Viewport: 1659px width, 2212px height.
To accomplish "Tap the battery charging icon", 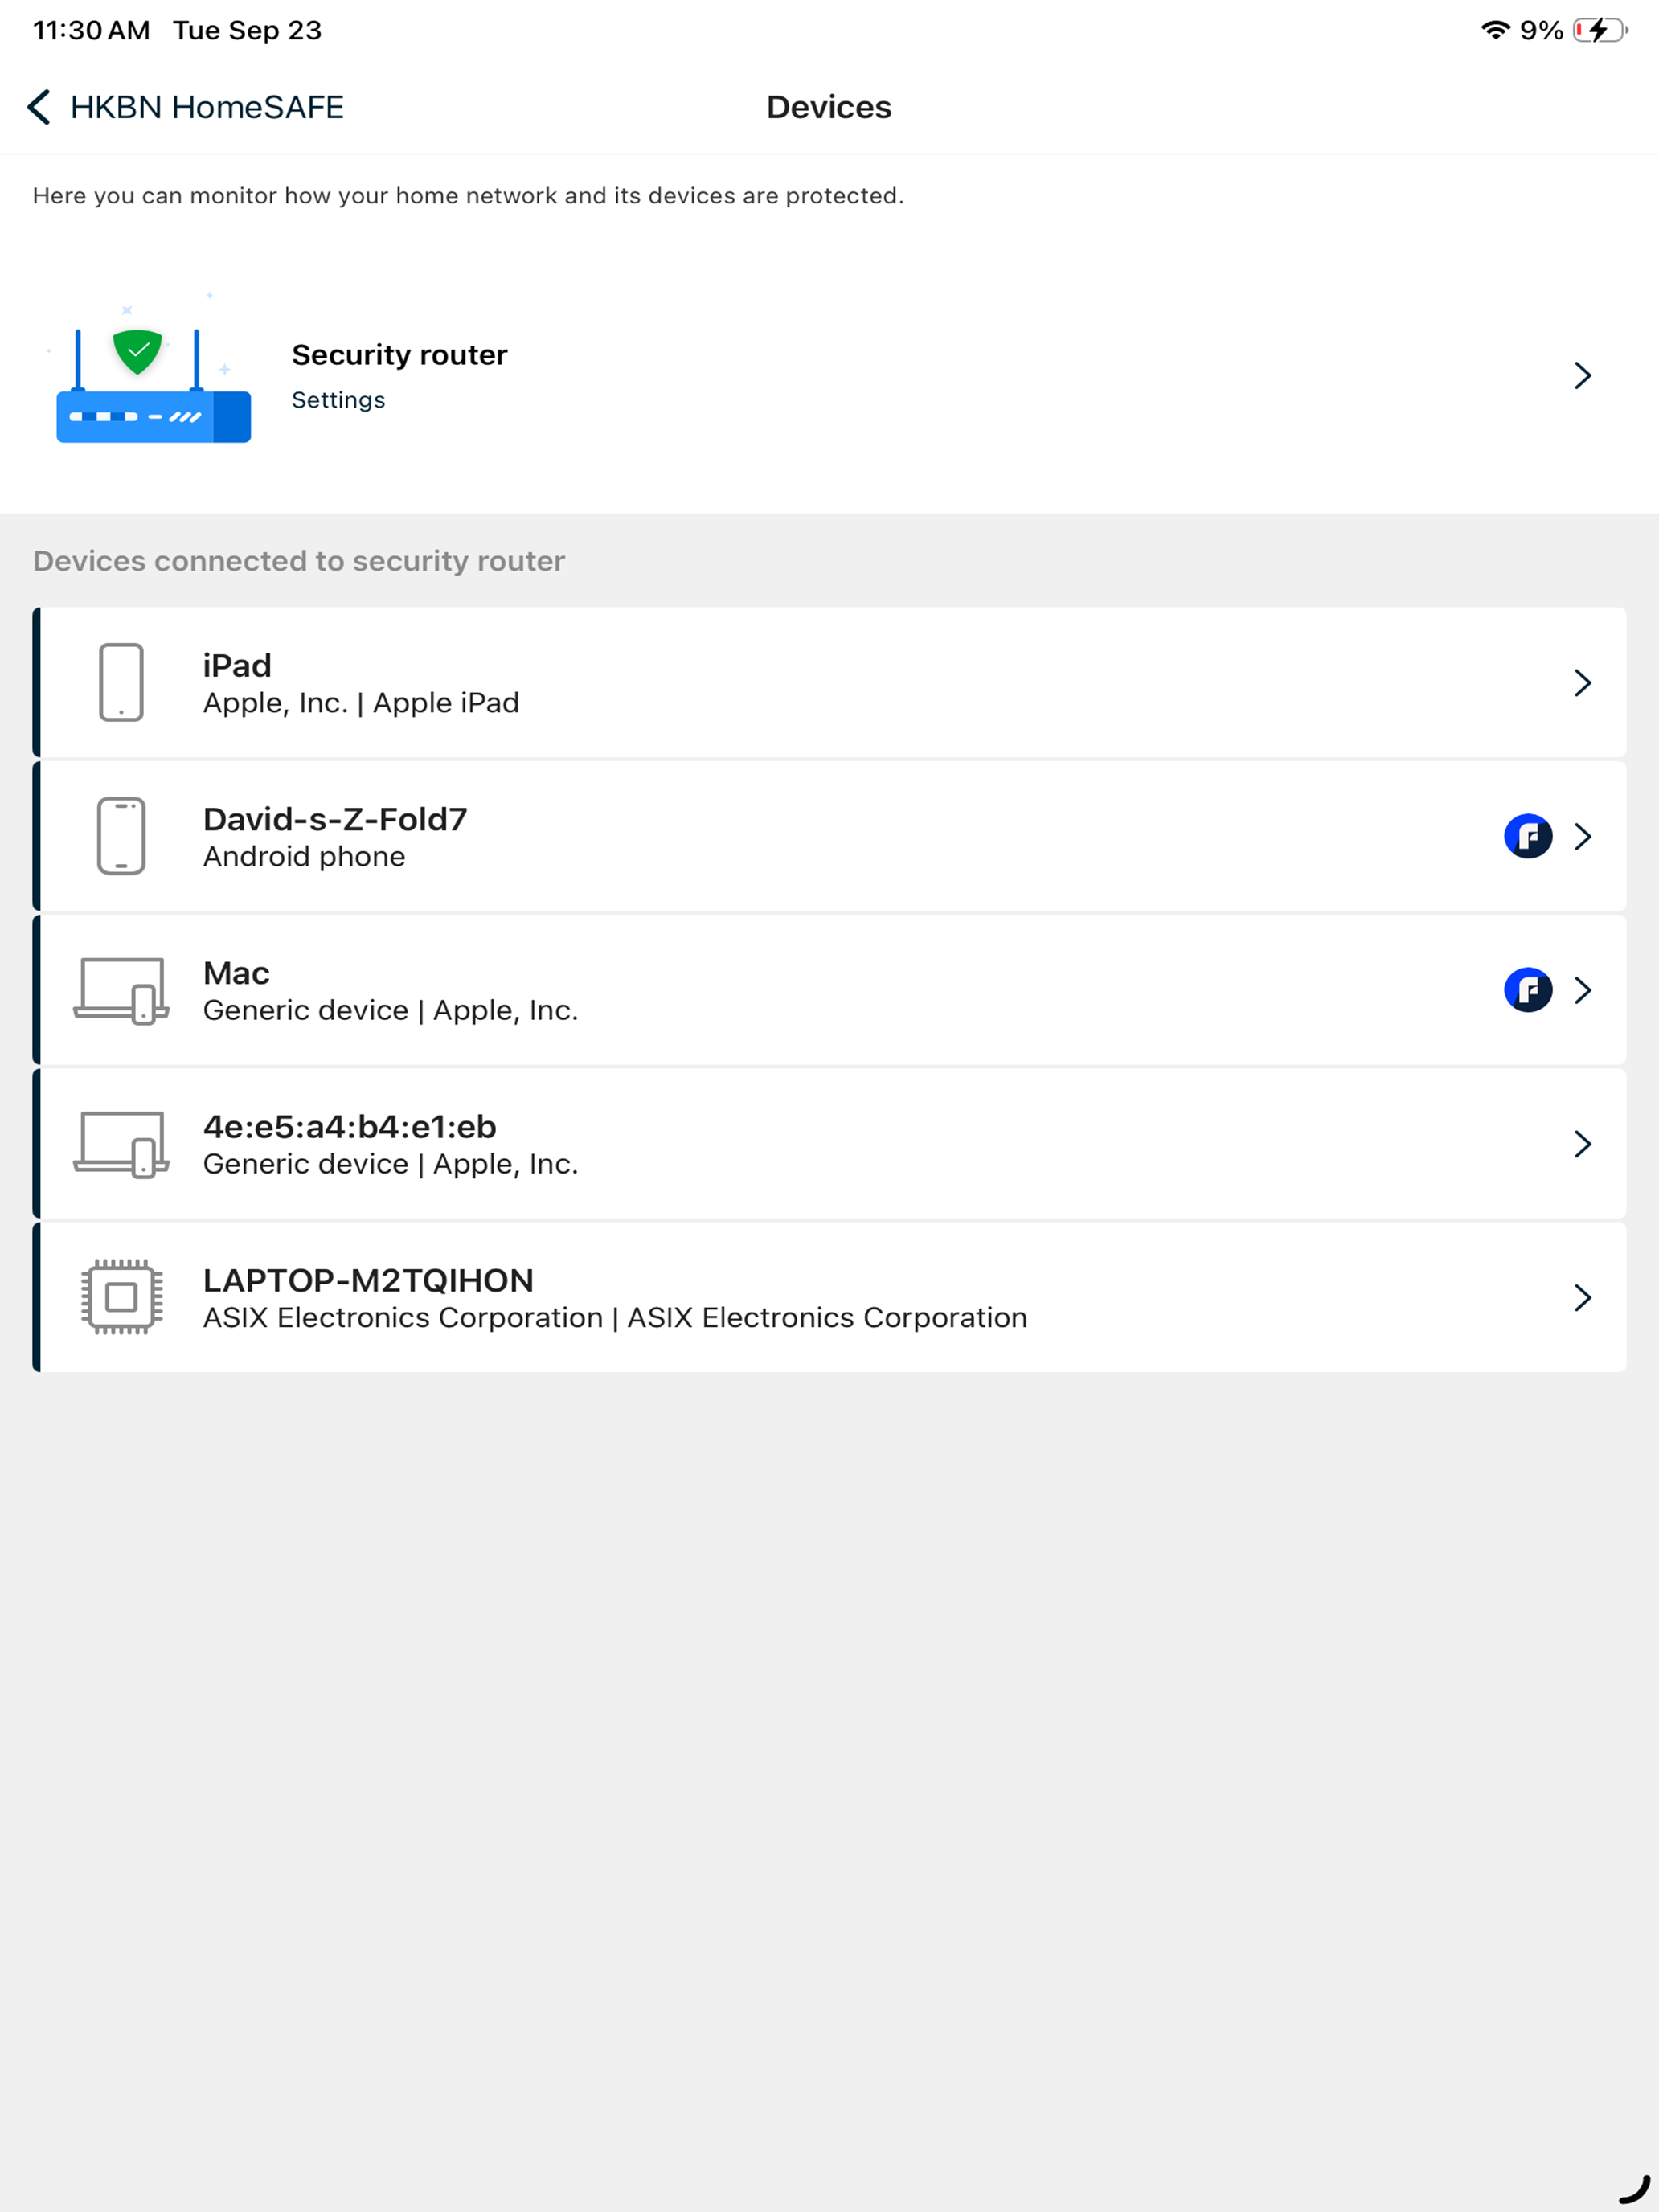I will [x=1600, y=30].
